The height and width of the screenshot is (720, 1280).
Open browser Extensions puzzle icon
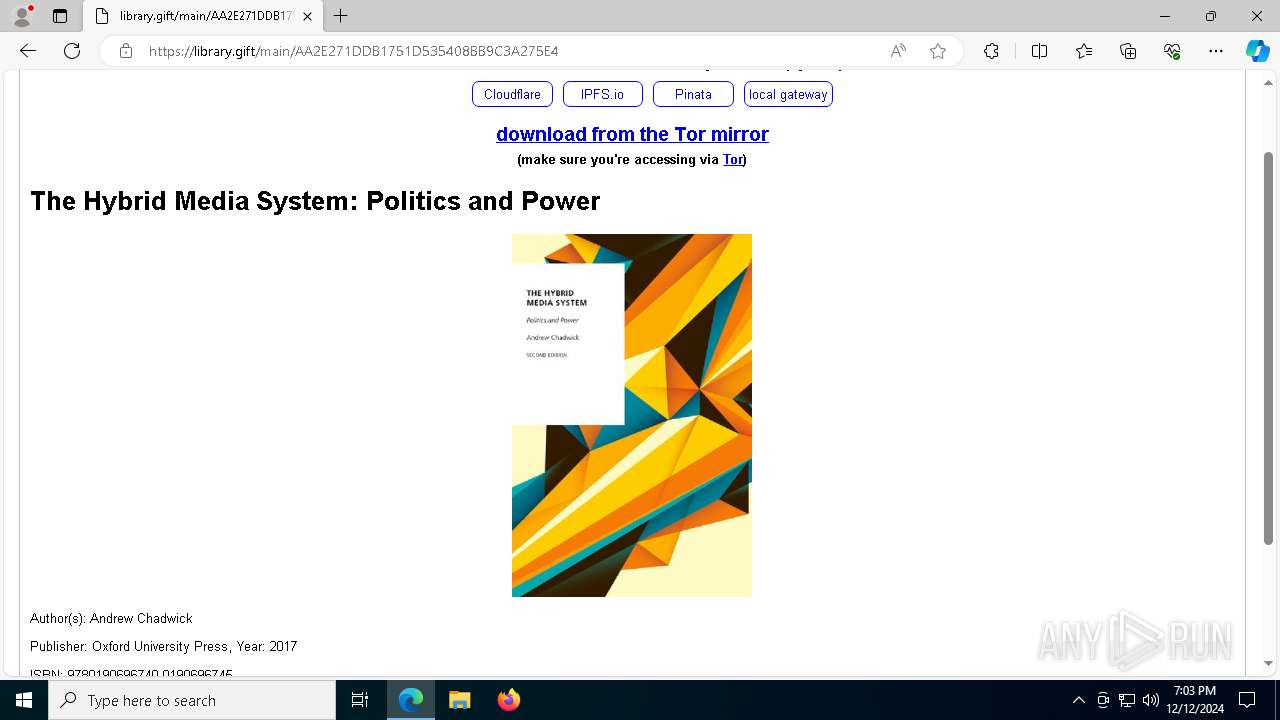tap(991, 51)
